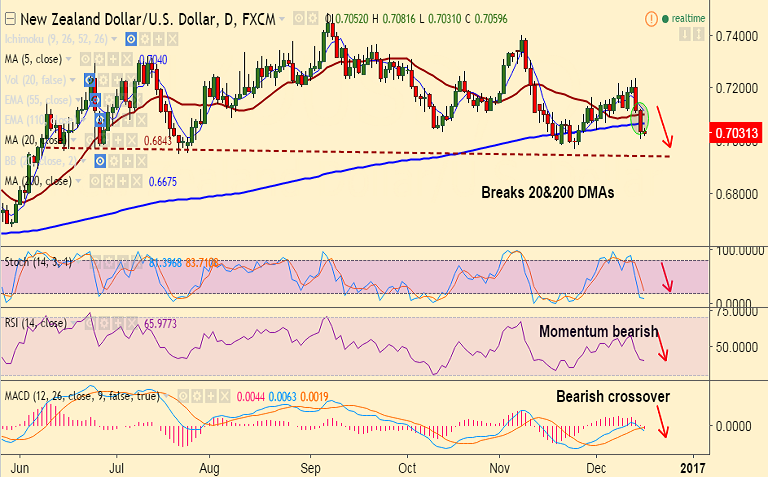Remove MA (5, close) with its X icon
This screenshot has width=768, height=478.
pyautogui.click(x=126, y=60)
